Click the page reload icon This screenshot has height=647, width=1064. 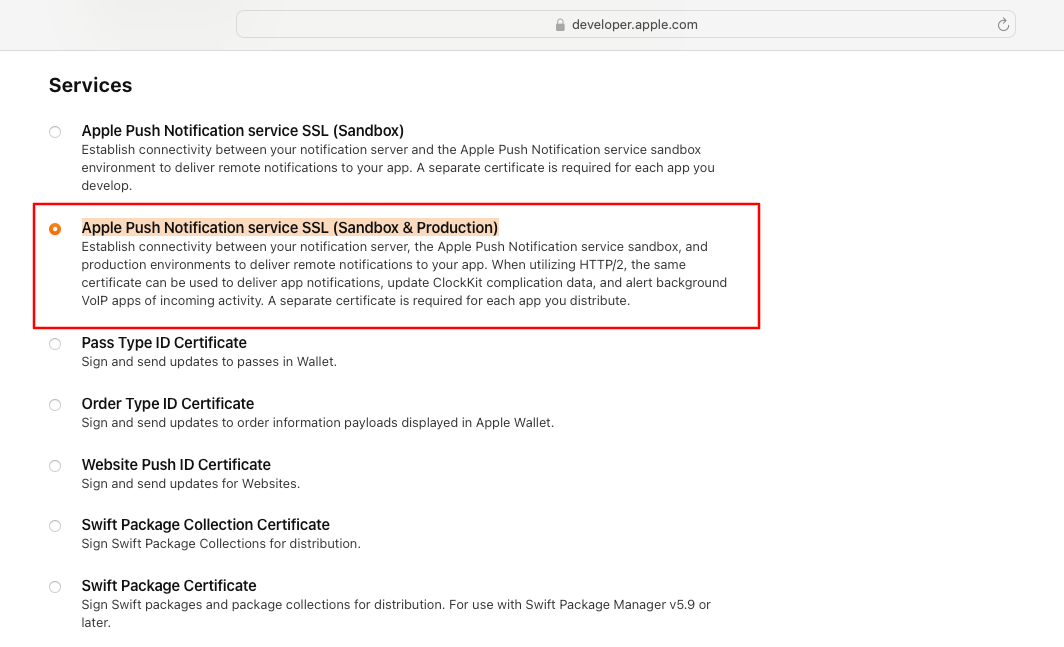tap(1003, 24)
